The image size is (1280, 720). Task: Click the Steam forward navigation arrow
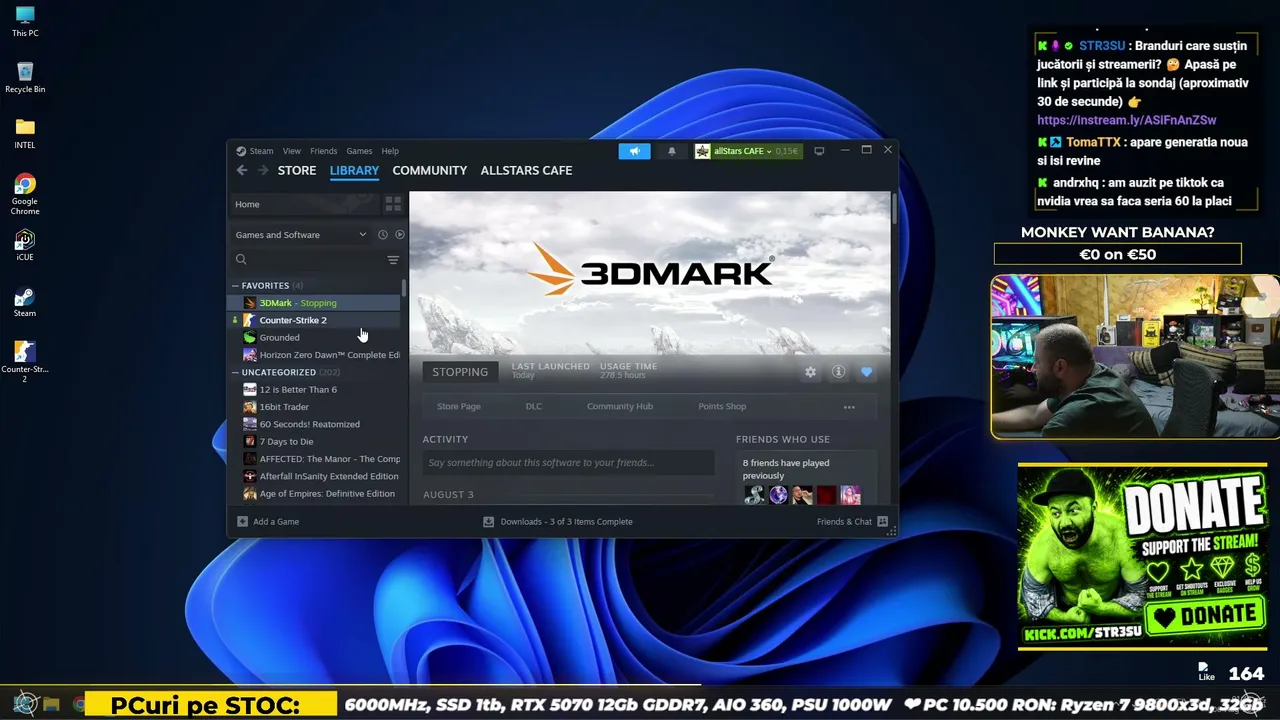[263, 170]
